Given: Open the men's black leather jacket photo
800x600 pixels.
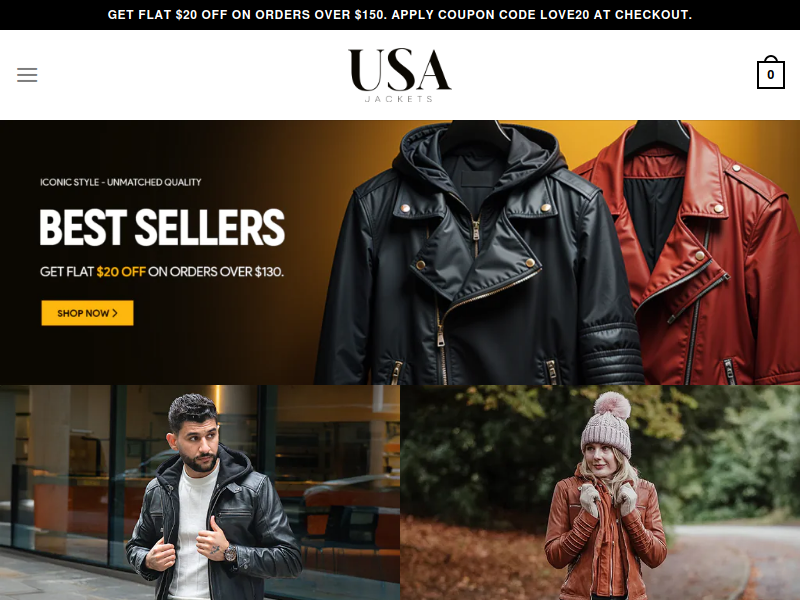Looking at the screenshot, I should click(x=200, y=492).
